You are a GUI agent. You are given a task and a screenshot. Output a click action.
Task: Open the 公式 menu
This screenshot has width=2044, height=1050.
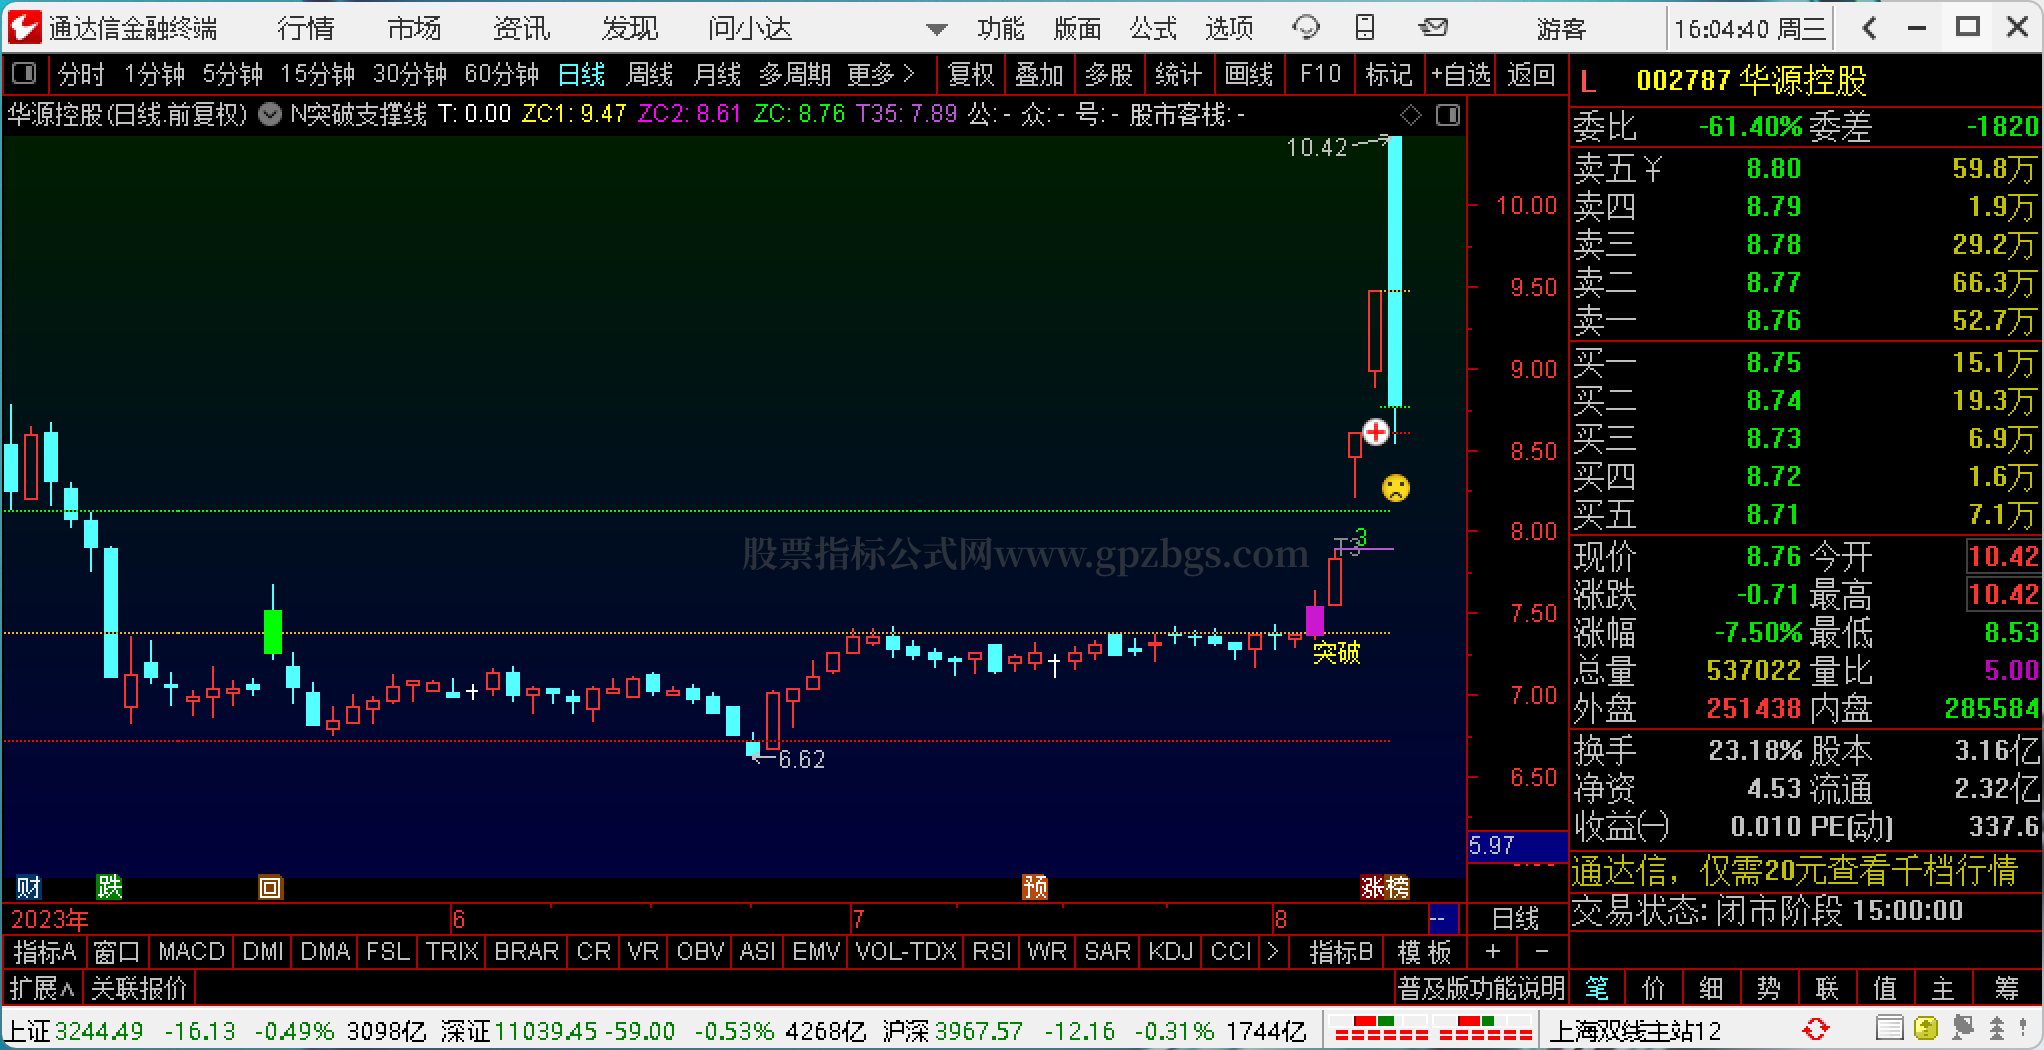pos(1153,28)
